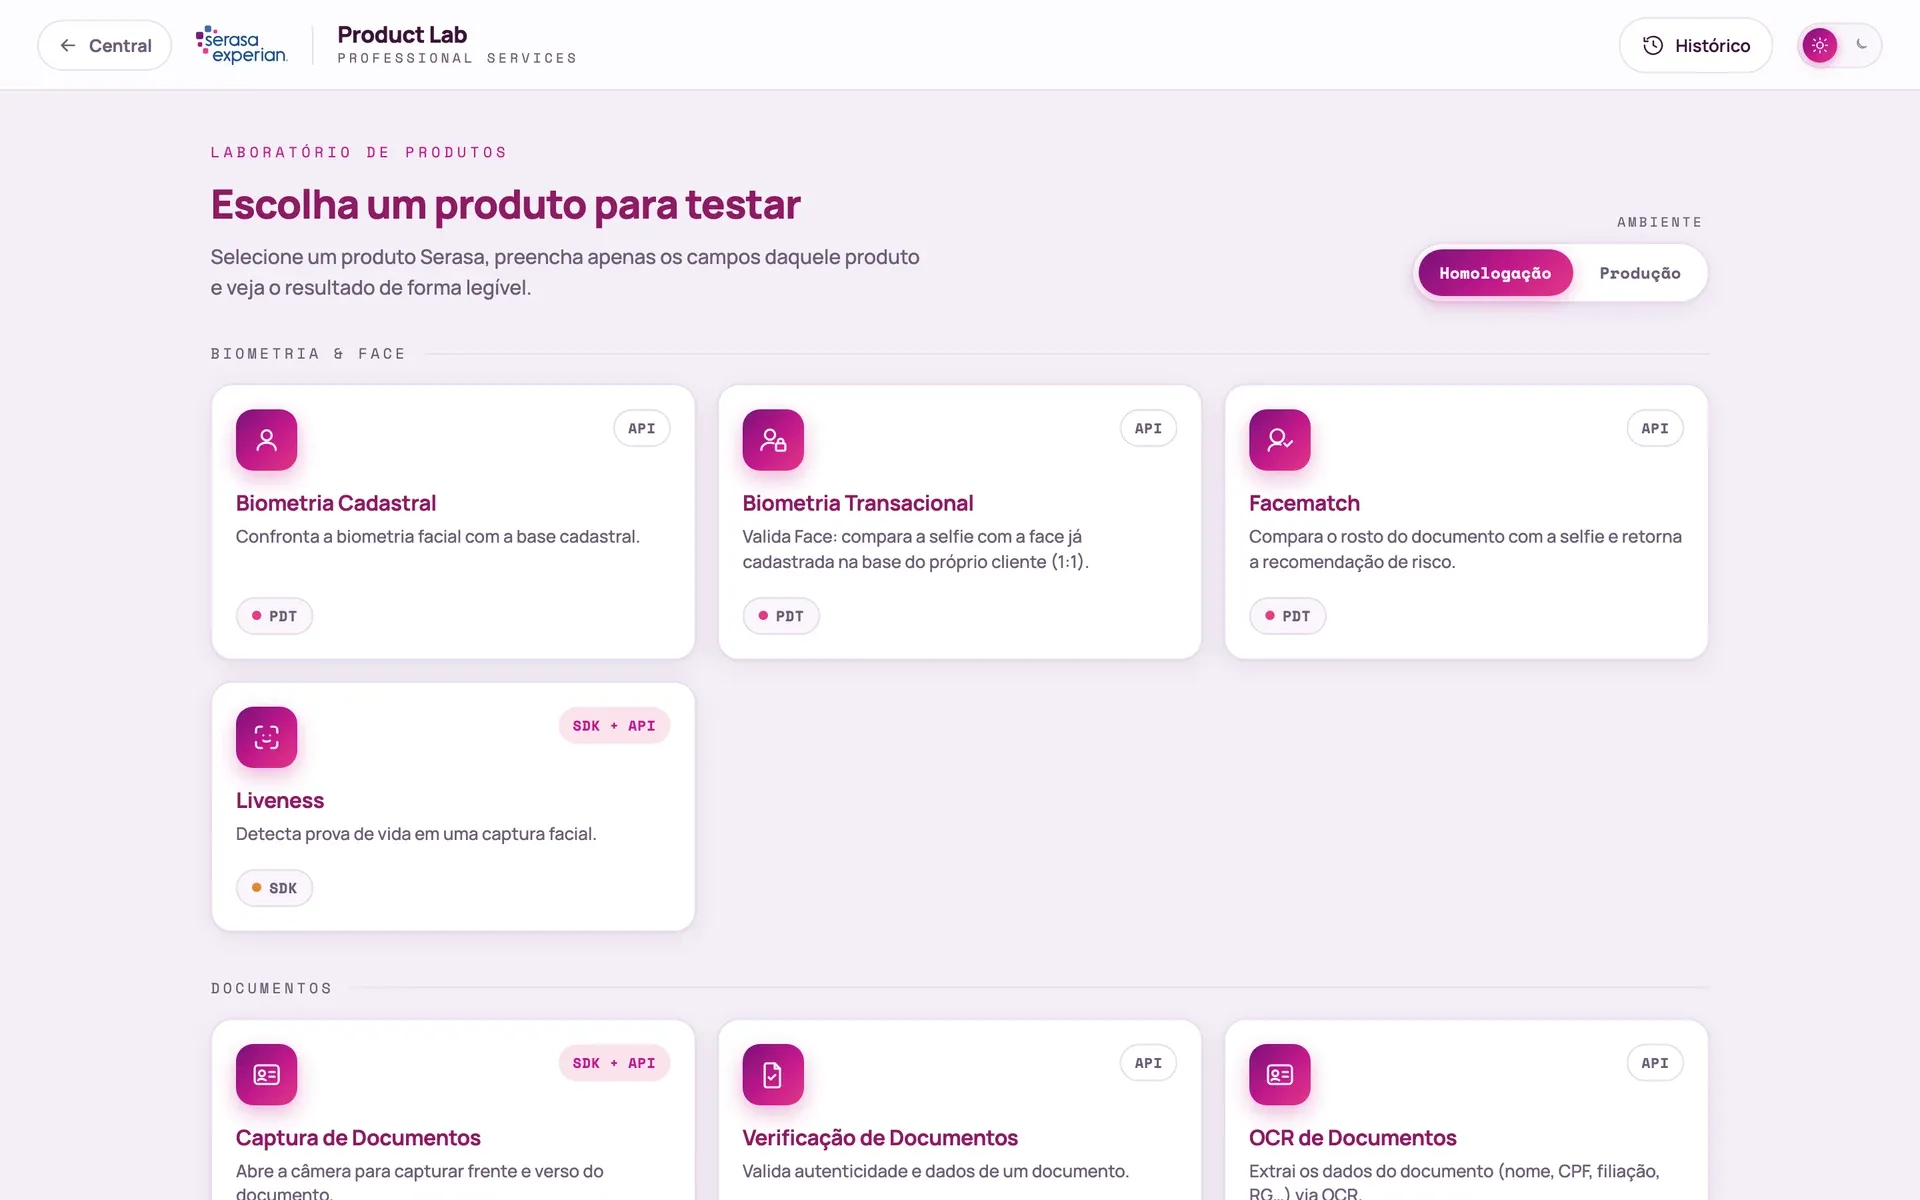The width and height of the screenshot is (1920, 1200).
Task: Click the OCR de Documentos ID card icon
Action: 1280,1075
